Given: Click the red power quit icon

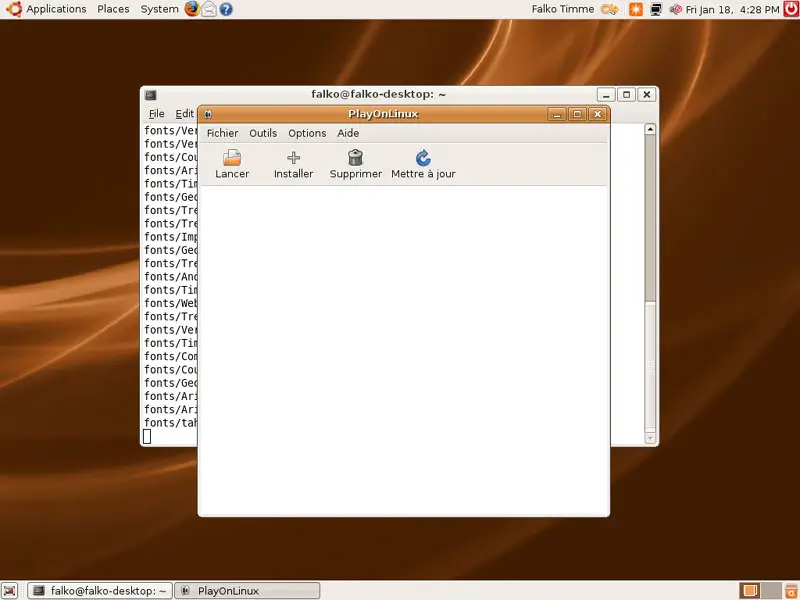Looking at the screenshot, I should point(791,9).
